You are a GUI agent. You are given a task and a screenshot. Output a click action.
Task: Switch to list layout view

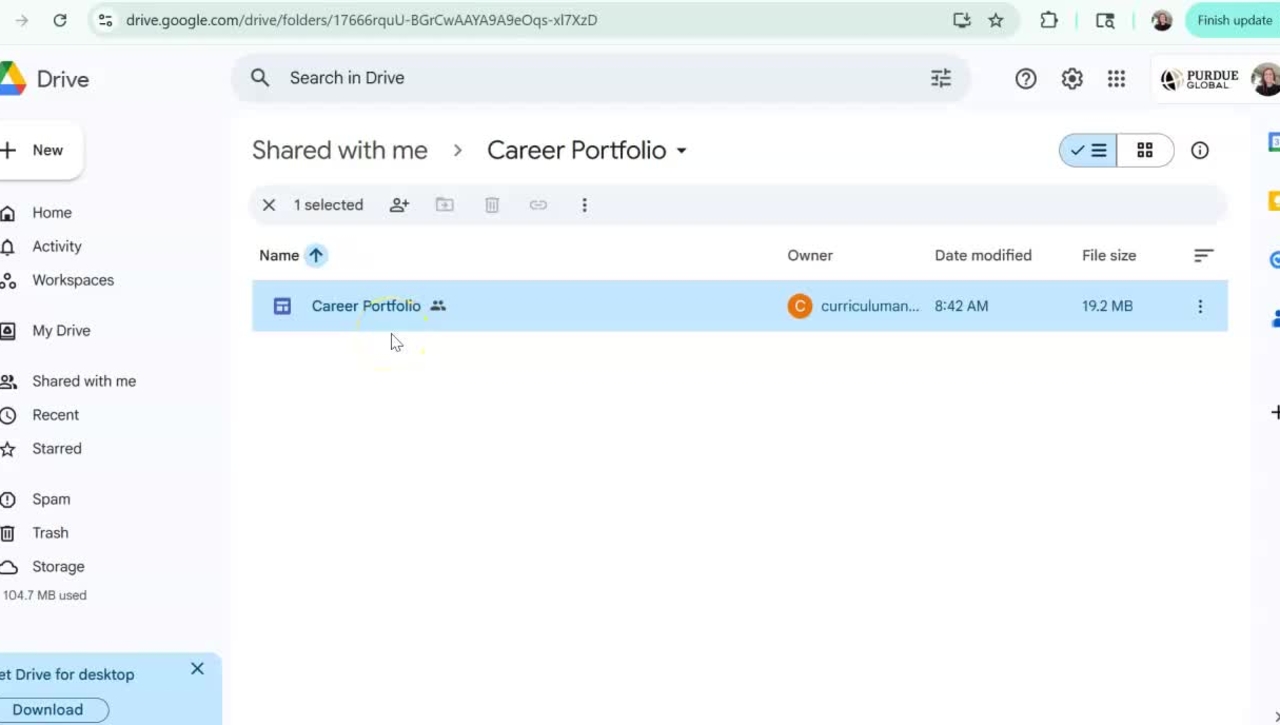click(1088, 150)
